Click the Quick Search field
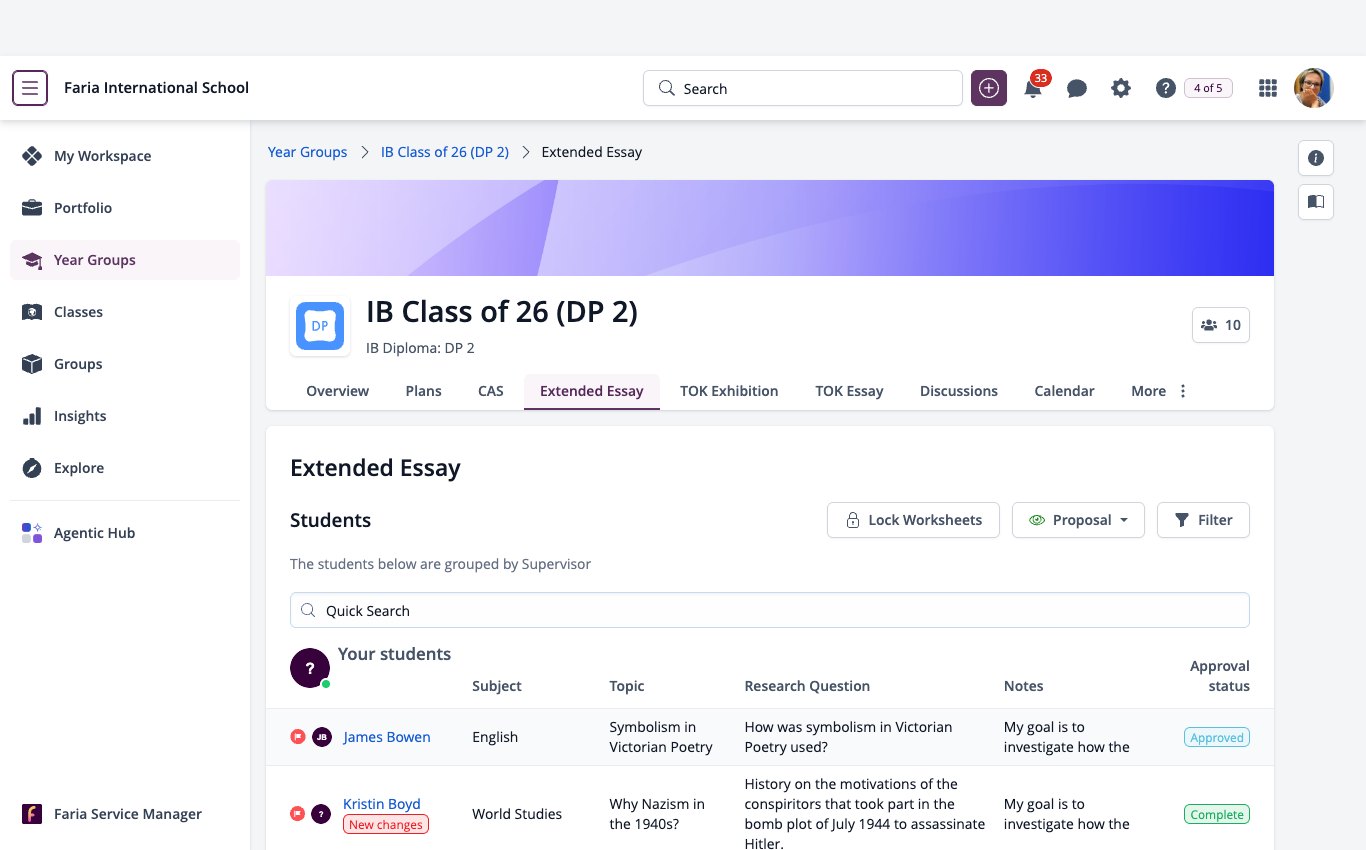Viewport: 1366px width, 850px height. [769, 610]
